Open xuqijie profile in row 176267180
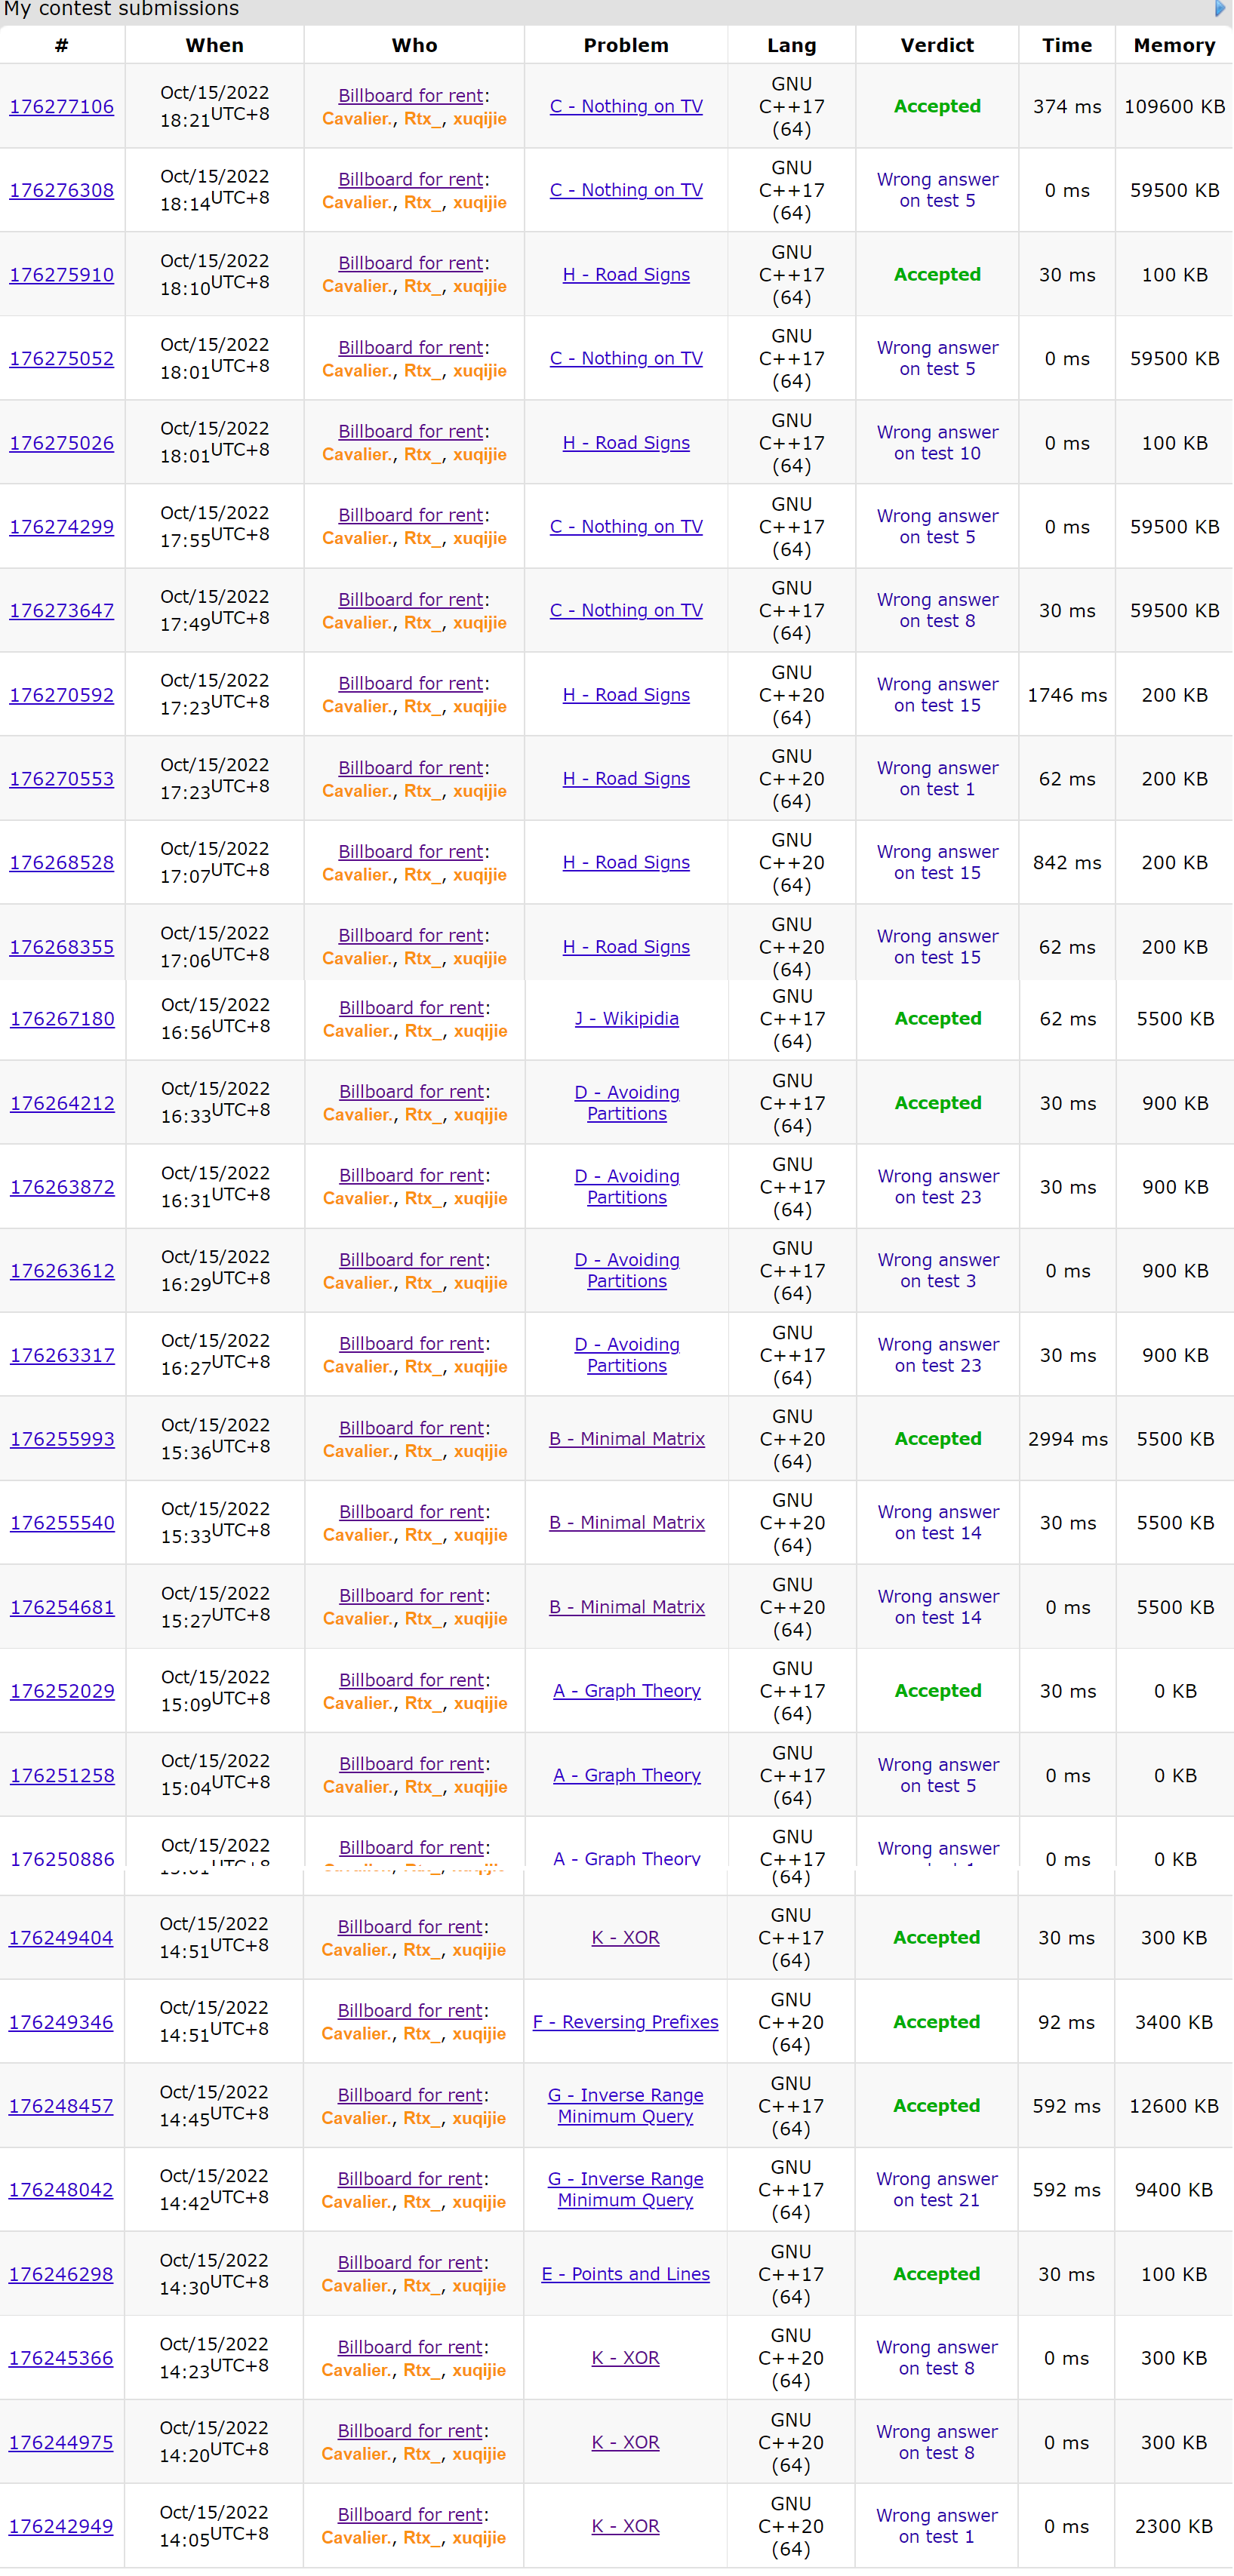Viewport: 1234px width, 2576px height. [x=480, y=1031]
